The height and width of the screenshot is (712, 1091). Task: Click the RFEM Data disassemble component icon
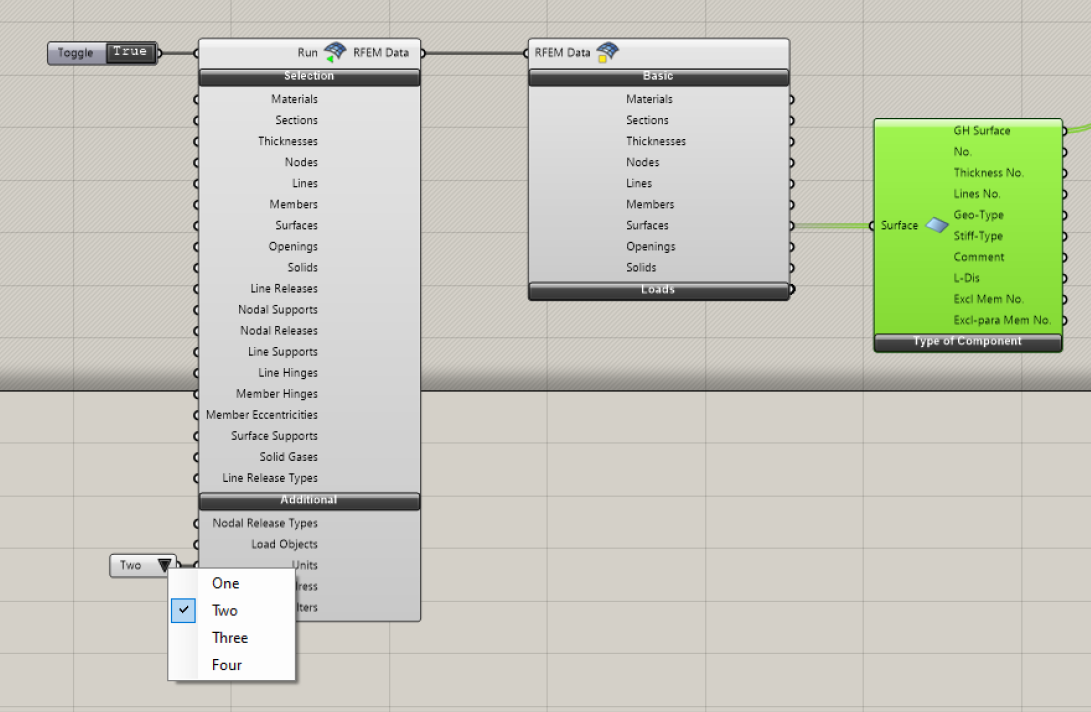pos(607,52)
